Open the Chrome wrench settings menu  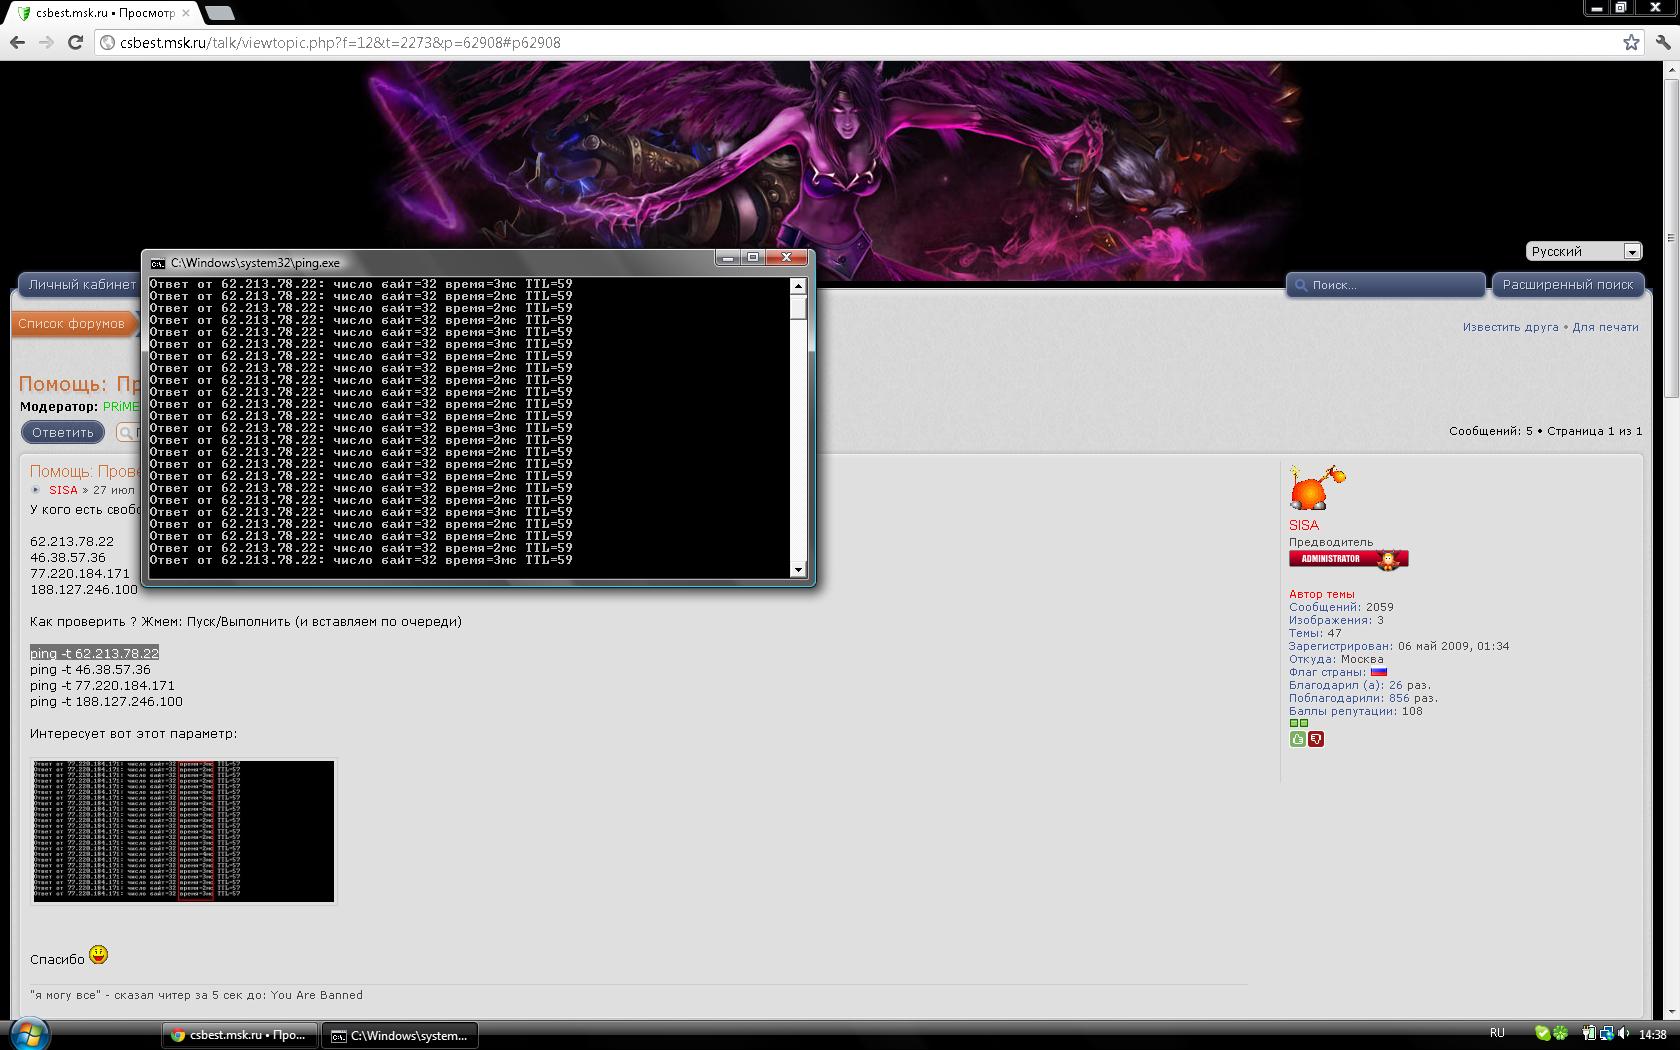click(1663, 42)
